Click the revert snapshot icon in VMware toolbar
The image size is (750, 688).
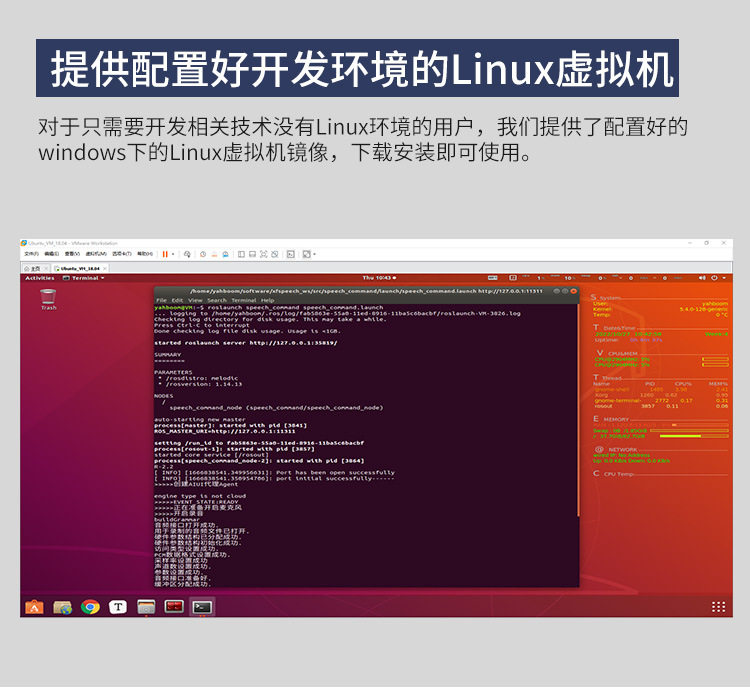[x=214, y=254]
